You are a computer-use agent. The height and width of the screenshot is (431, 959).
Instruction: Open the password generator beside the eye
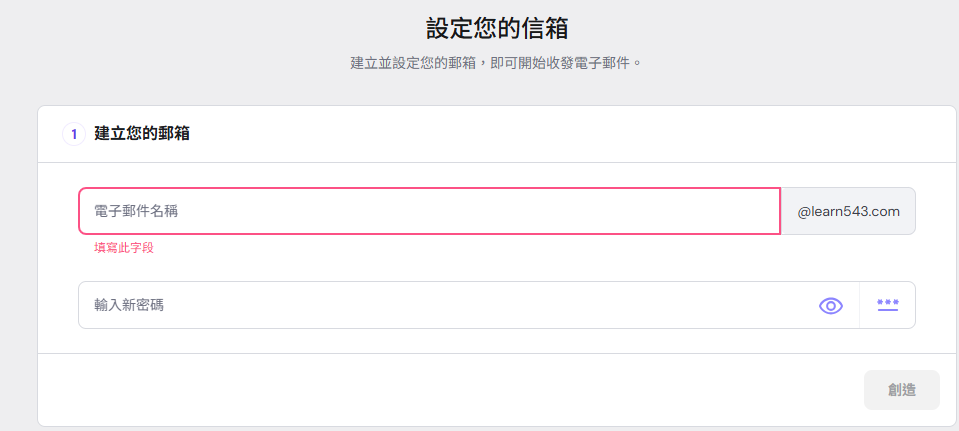click(887, 306)
